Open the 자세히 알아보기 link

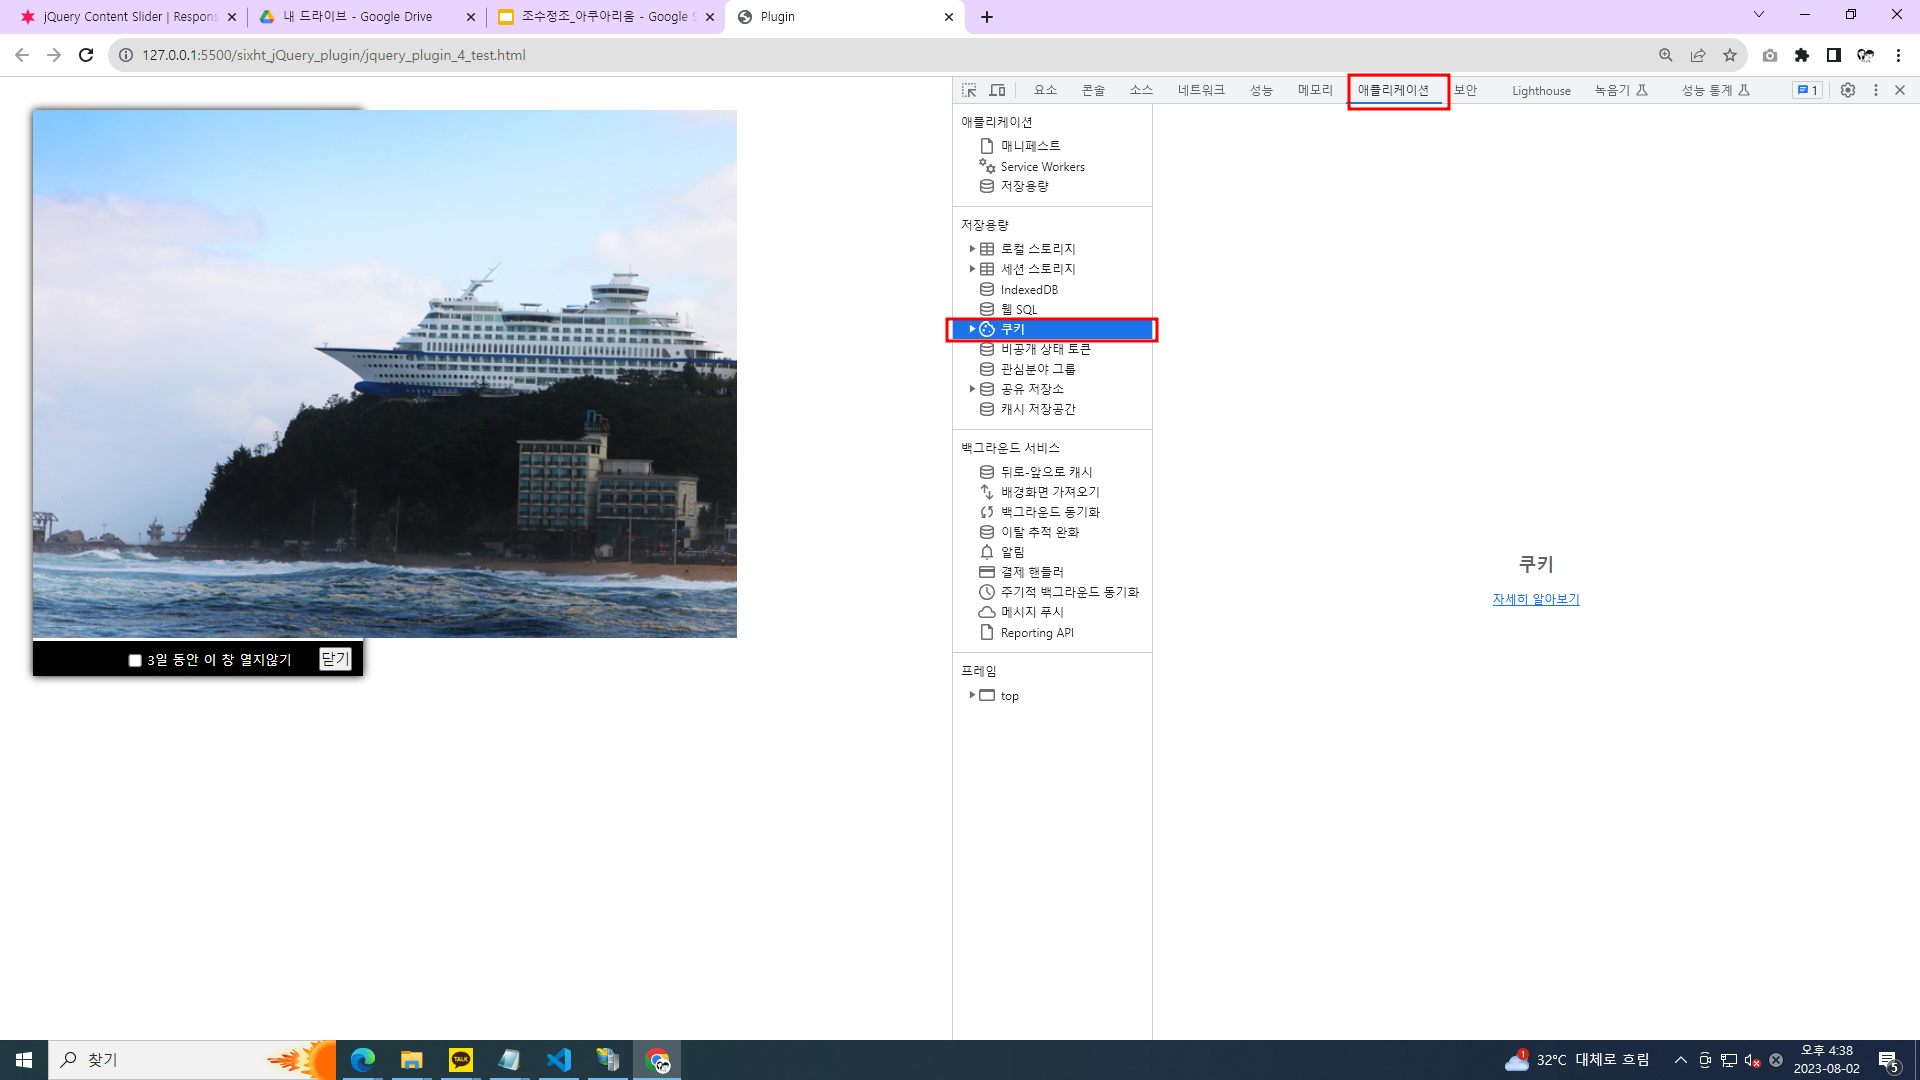pos(1536,599)
